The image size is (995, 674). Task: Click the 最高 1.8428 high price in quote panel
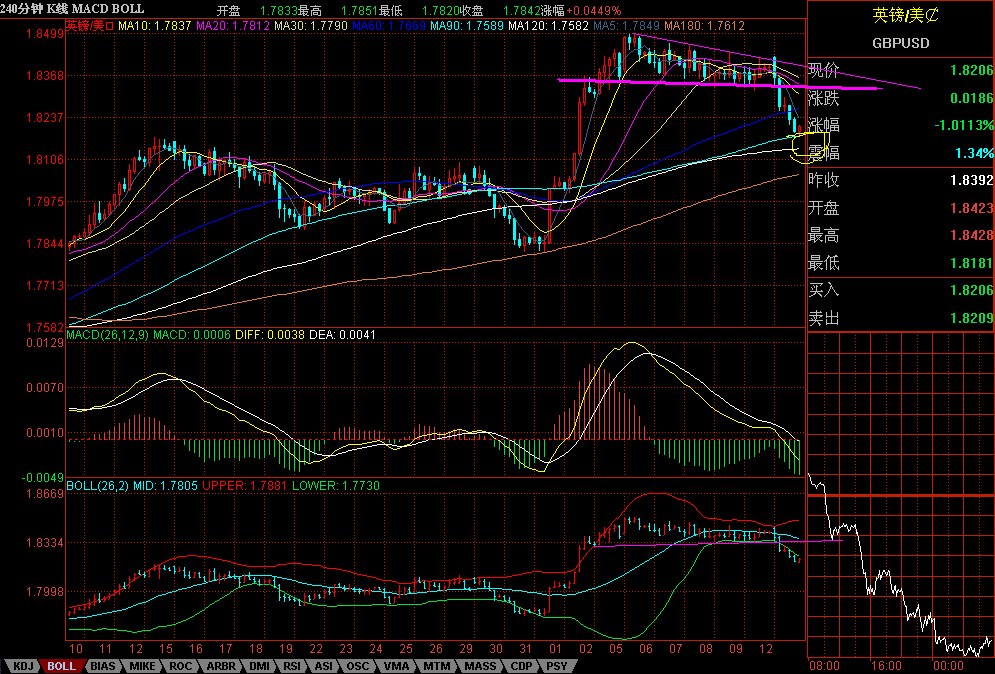point(900,235)
